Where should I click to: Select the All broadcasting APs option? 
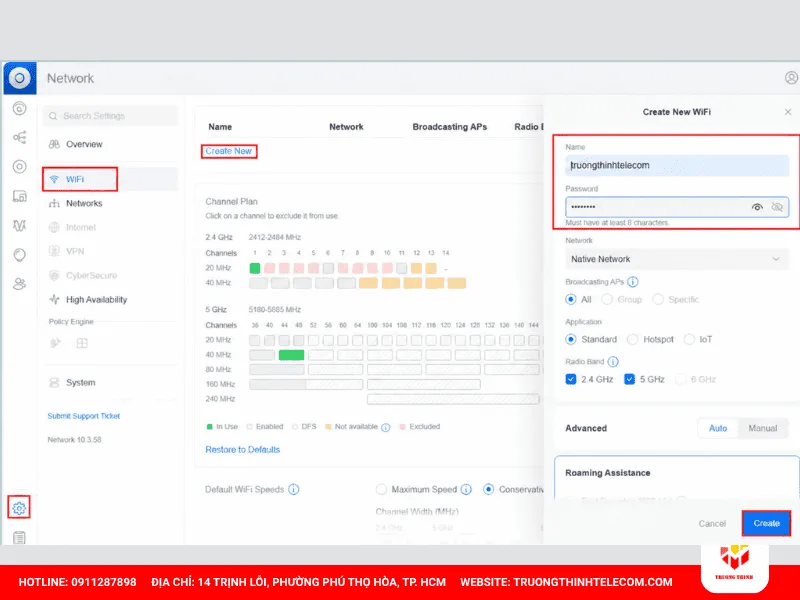pyautogui.click(x=571, y=299)
